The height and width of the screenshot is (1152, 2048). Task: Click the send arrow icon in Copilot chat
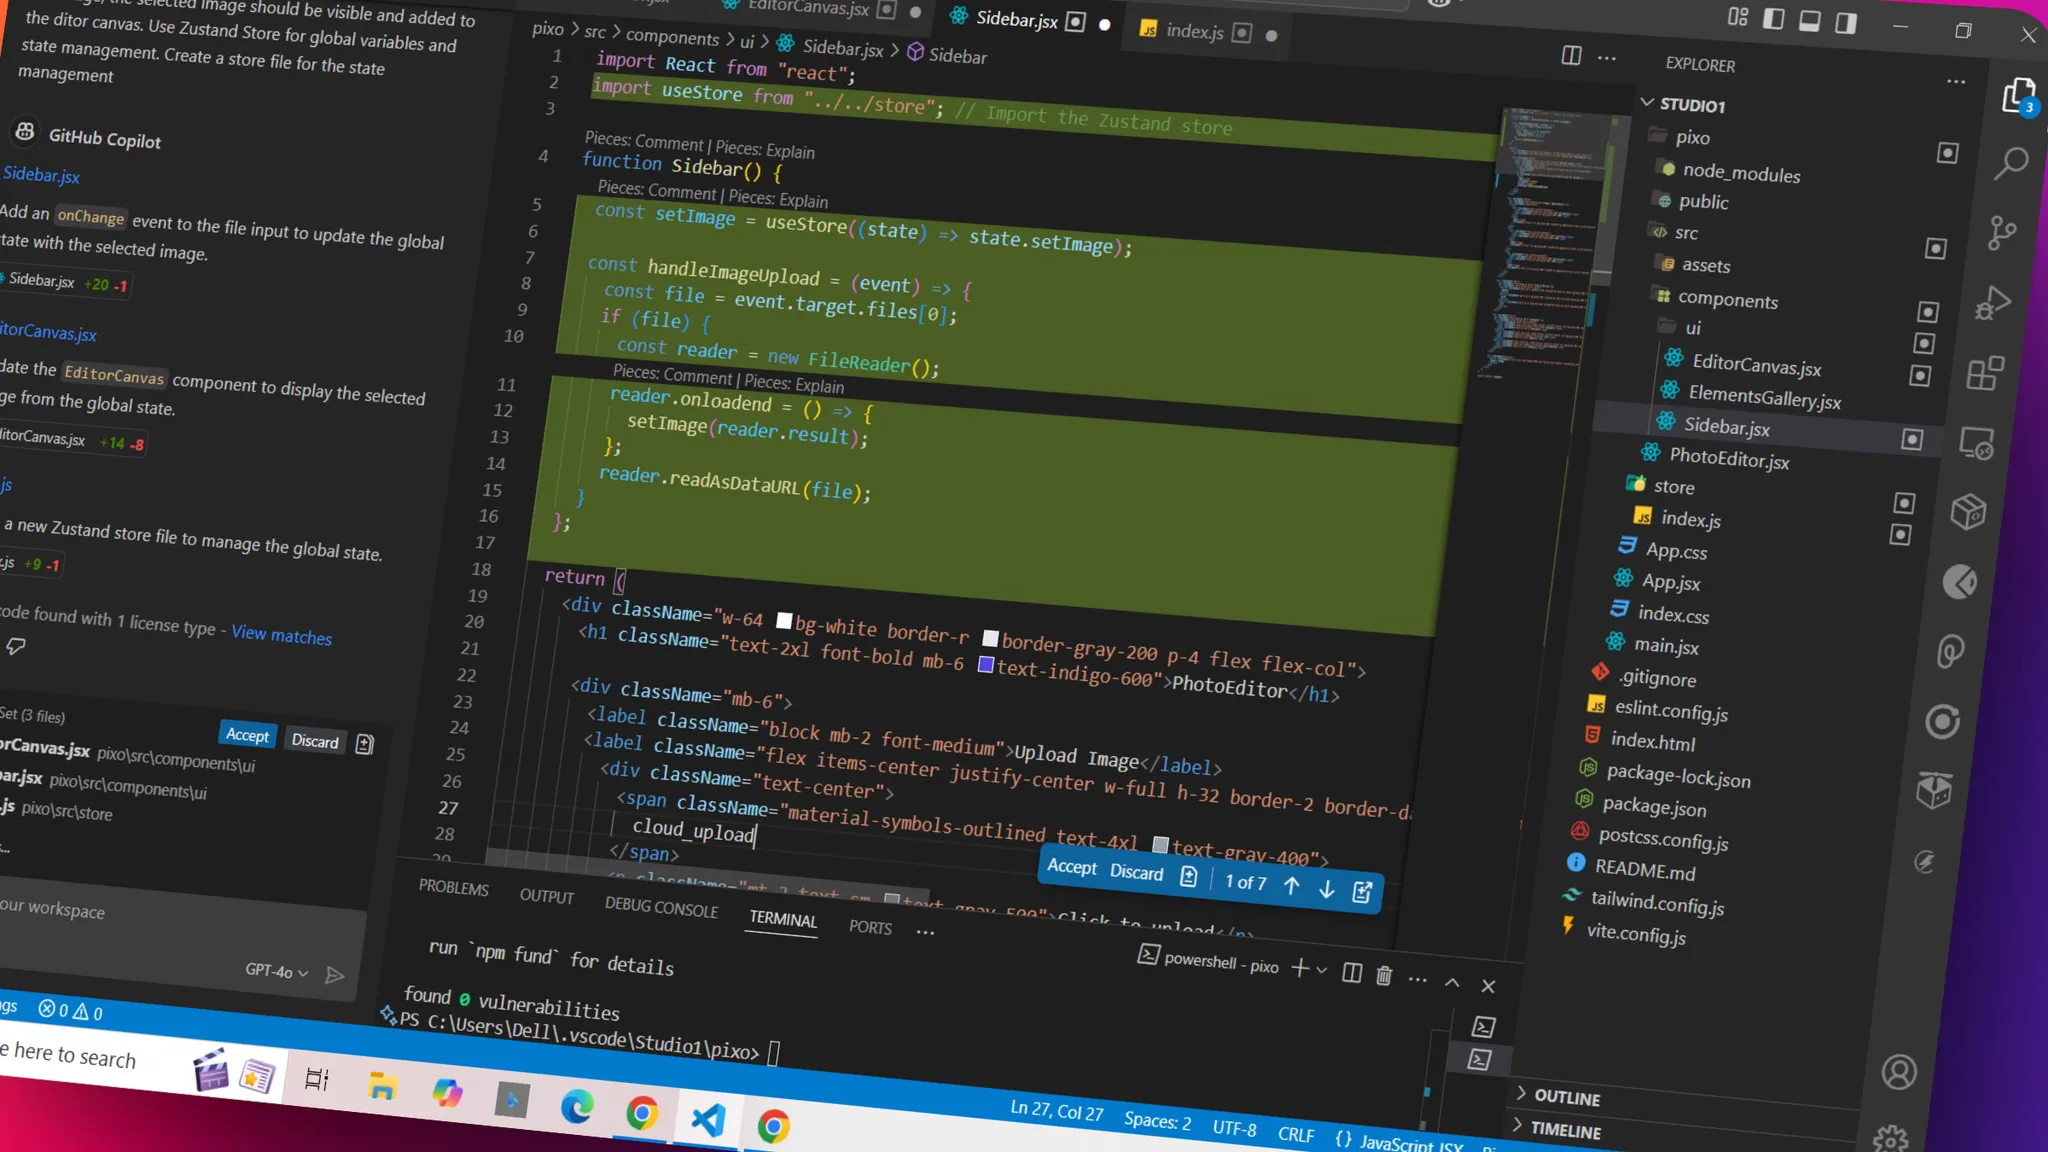pos(335,975)
